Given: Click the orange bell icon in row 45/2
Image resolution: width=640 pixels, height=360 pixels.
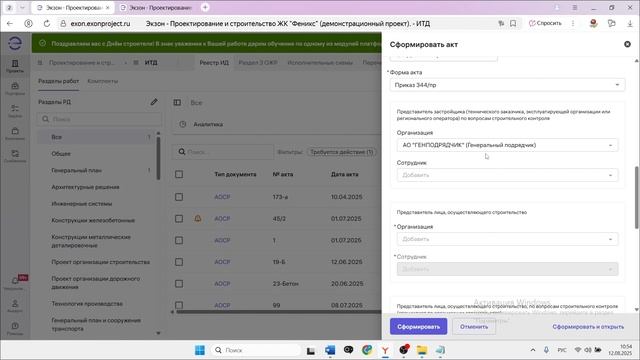Looking at the screenshot, I should coord(198,219).
